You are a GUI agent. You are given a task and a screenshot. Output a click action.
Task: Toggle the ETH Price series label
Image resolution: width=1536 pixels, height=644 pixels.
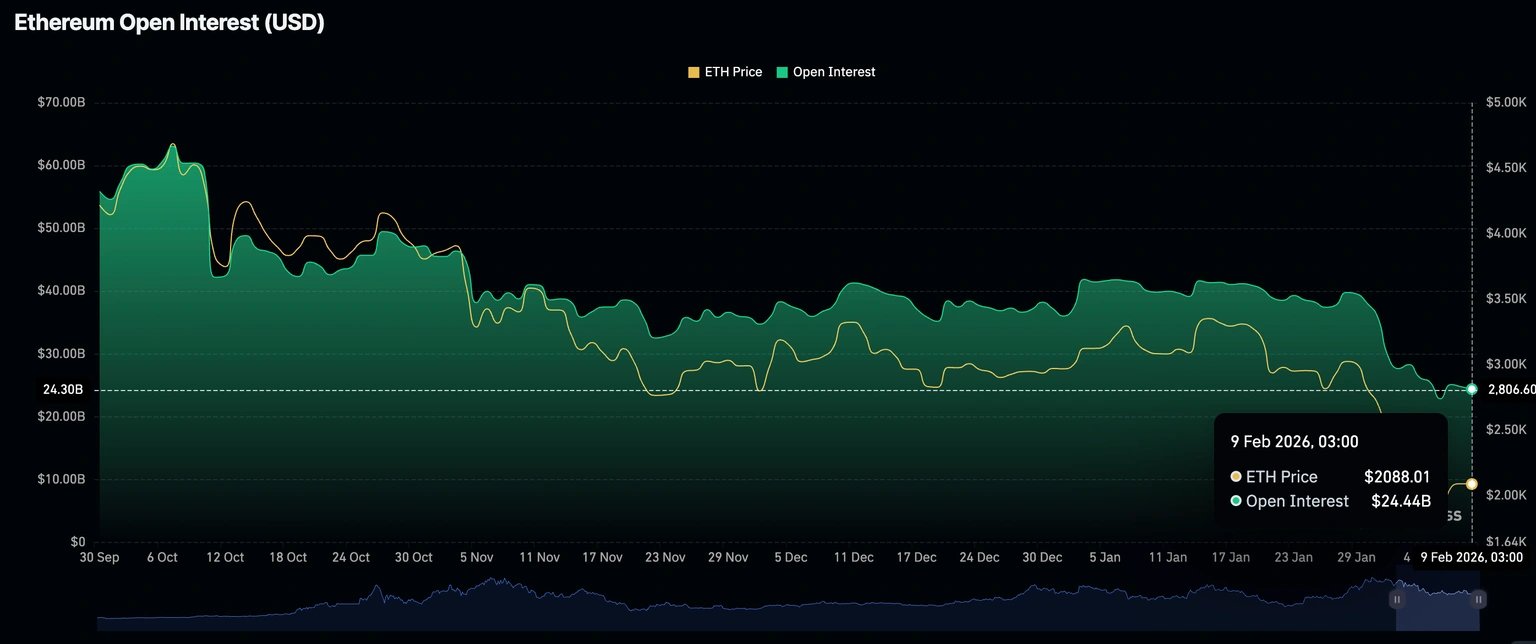733,72
